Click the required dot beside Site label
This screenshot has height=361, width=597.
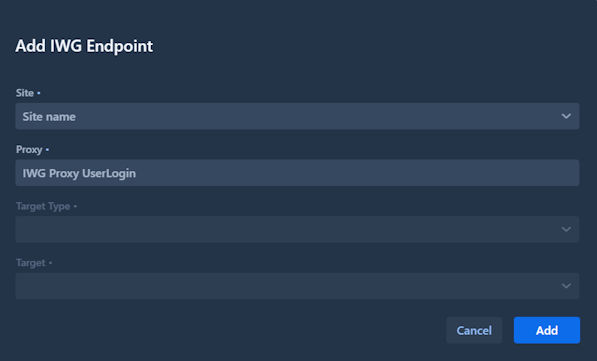tap(39, 93)
